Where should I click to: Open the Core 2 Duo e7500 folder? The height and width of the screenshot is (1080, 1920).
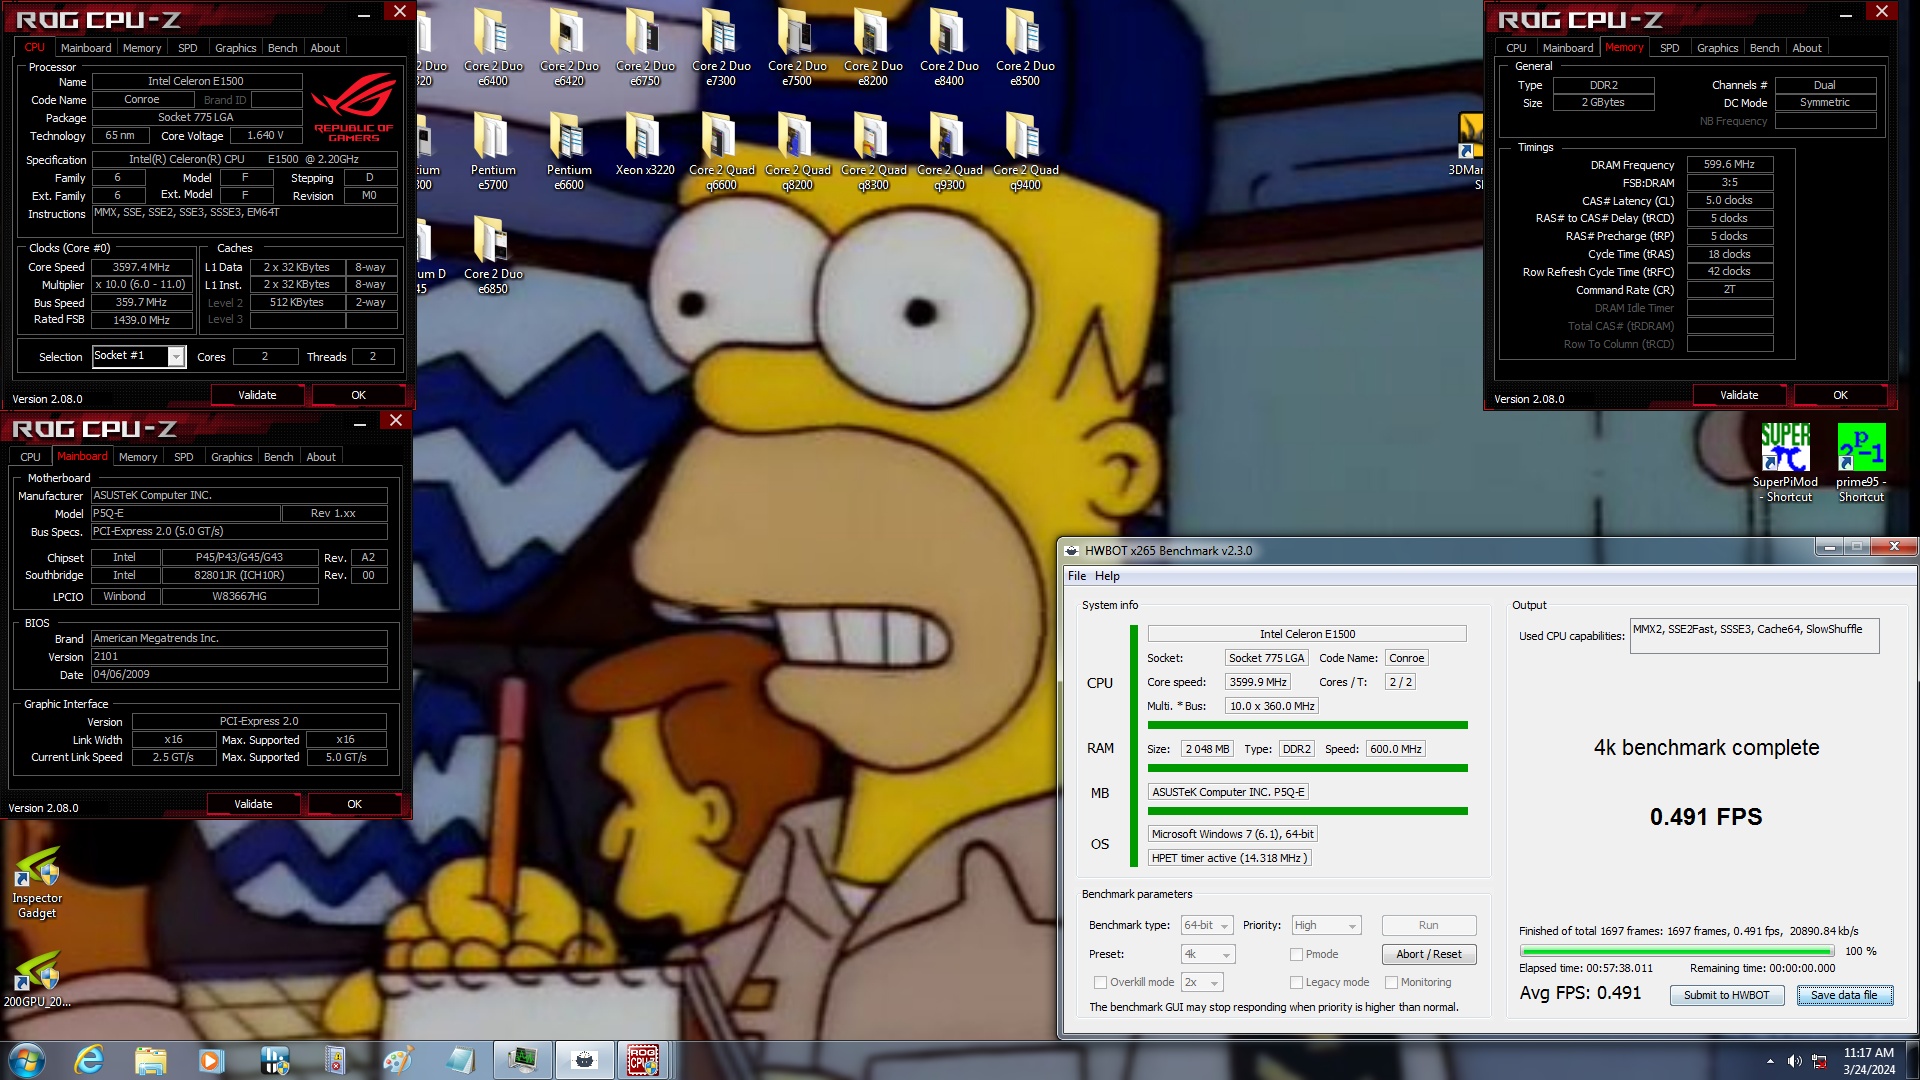(797, 47)
